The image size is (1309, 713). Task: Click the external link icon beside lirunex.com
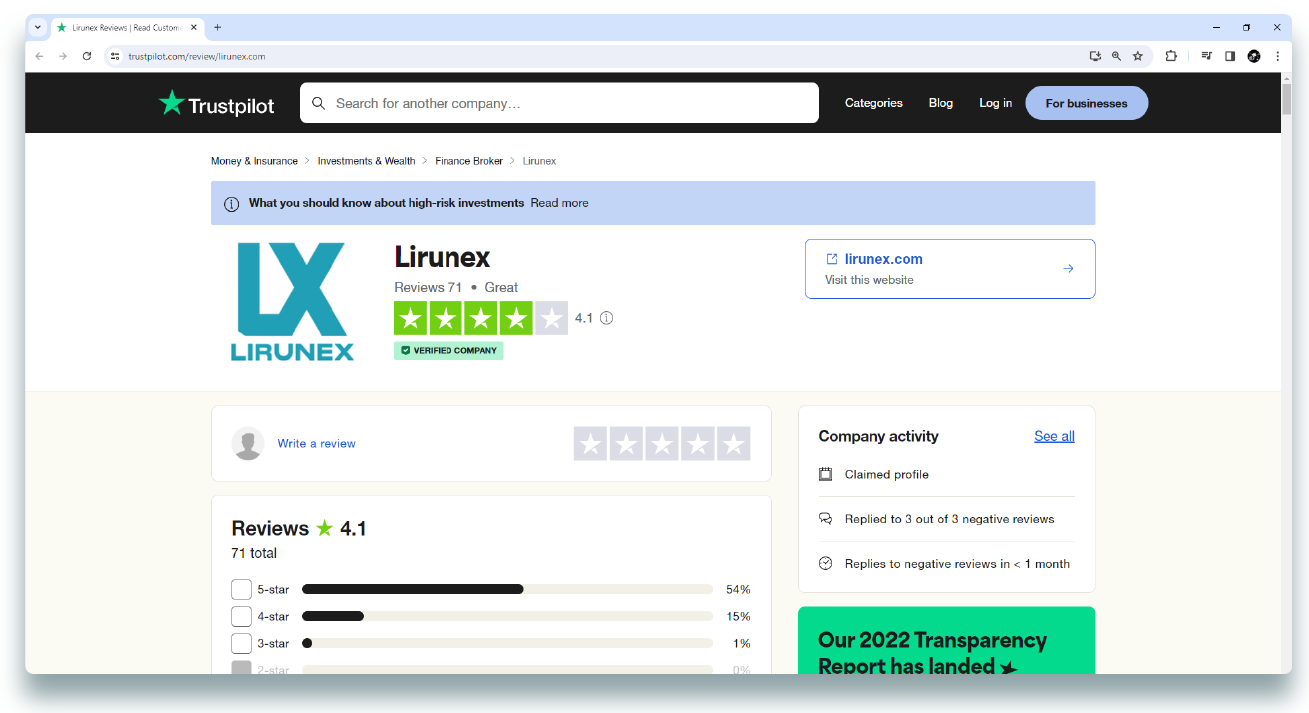(x=831, y=259)
